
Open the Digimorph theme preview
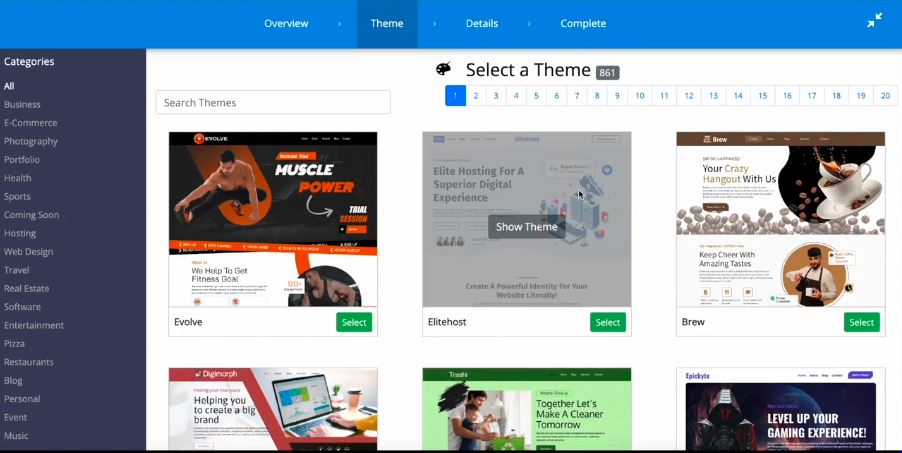tap(273, 409)
